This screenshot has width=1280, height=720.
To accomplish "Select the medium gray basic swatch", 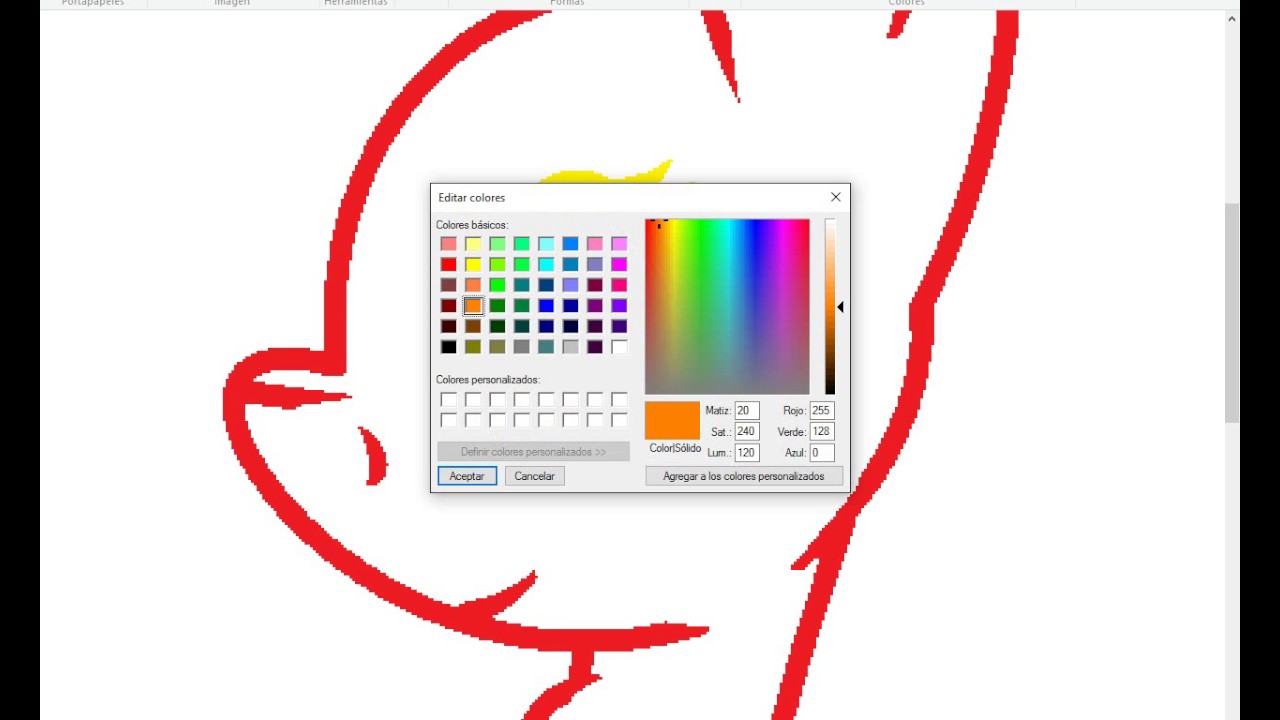I will [522, 347].
